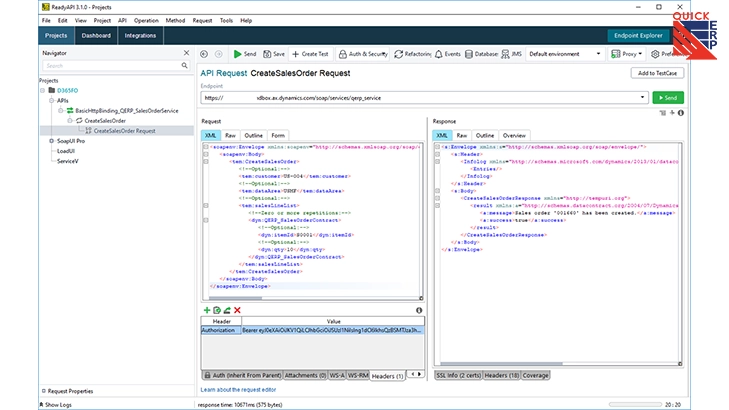Open the Attachments (0) tab
The height and width of the screenshot is (410, 729).
coord(305,375)
